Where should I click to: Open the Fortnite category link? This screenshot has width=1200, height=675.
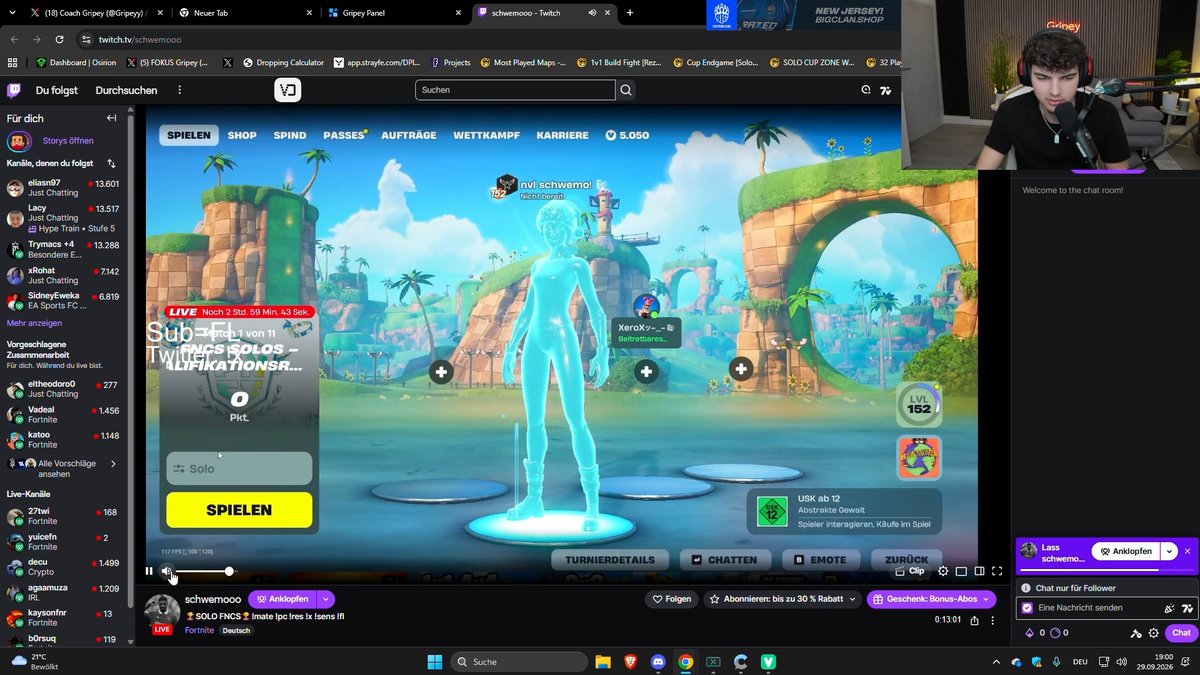(199, 630)
